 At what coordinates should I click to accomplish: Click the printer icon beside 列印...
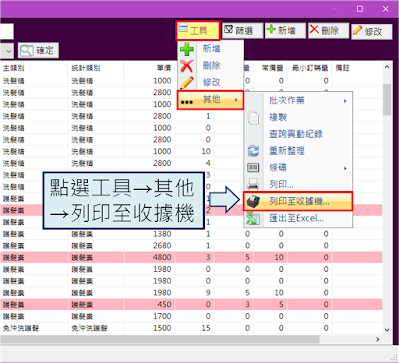[x=253, y=184]
